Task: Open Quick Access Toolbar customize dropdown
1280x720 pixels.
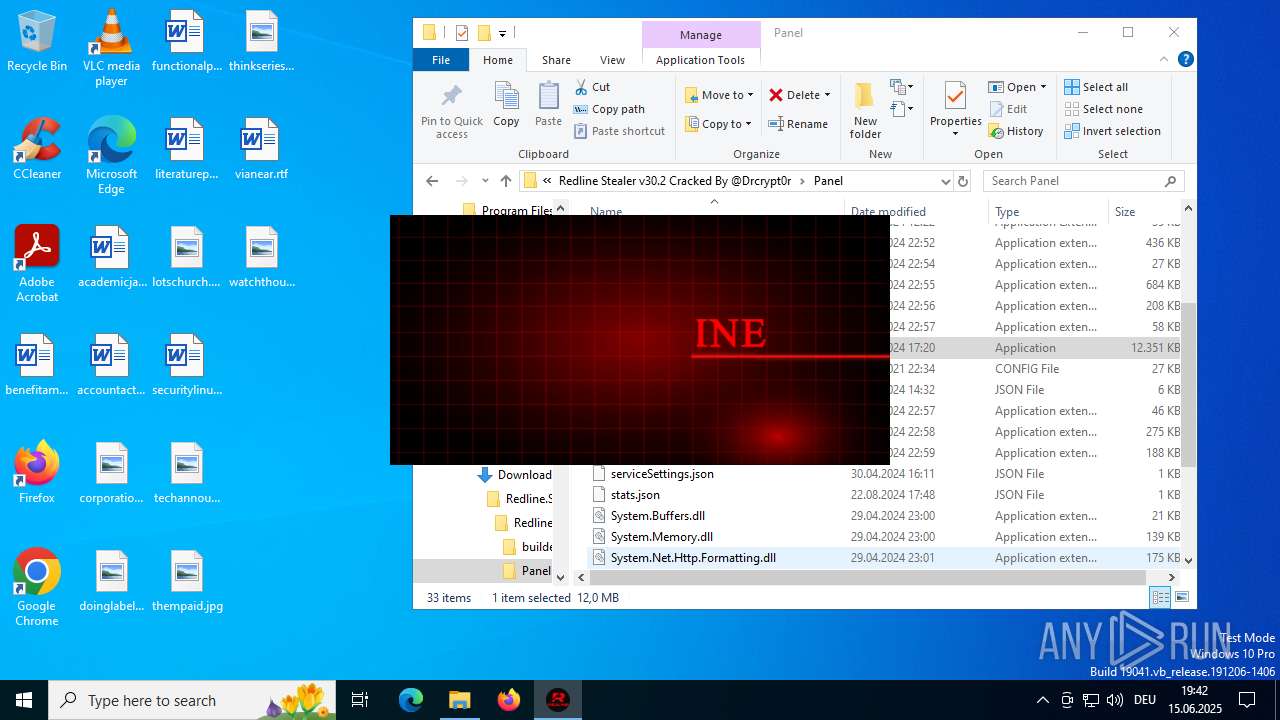Action: [503, 33]
